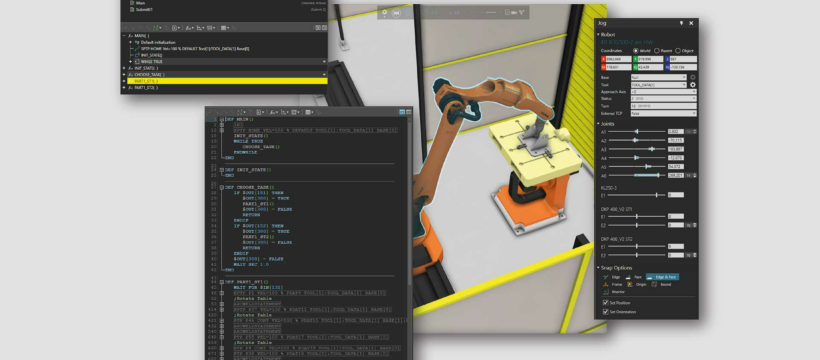Select Object coordinates radio button
The height and width of the screenshot is (360, 820).
click(x=678, y=51)
